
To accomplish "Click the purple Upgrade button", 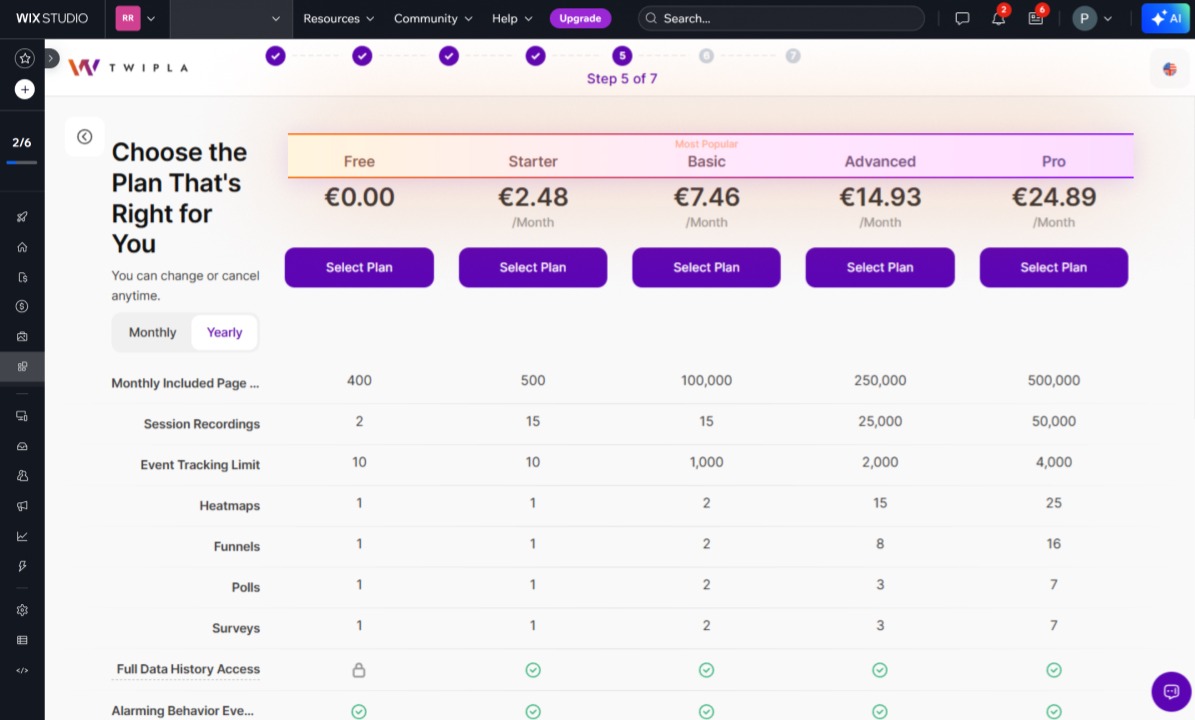I will (580, 19).
